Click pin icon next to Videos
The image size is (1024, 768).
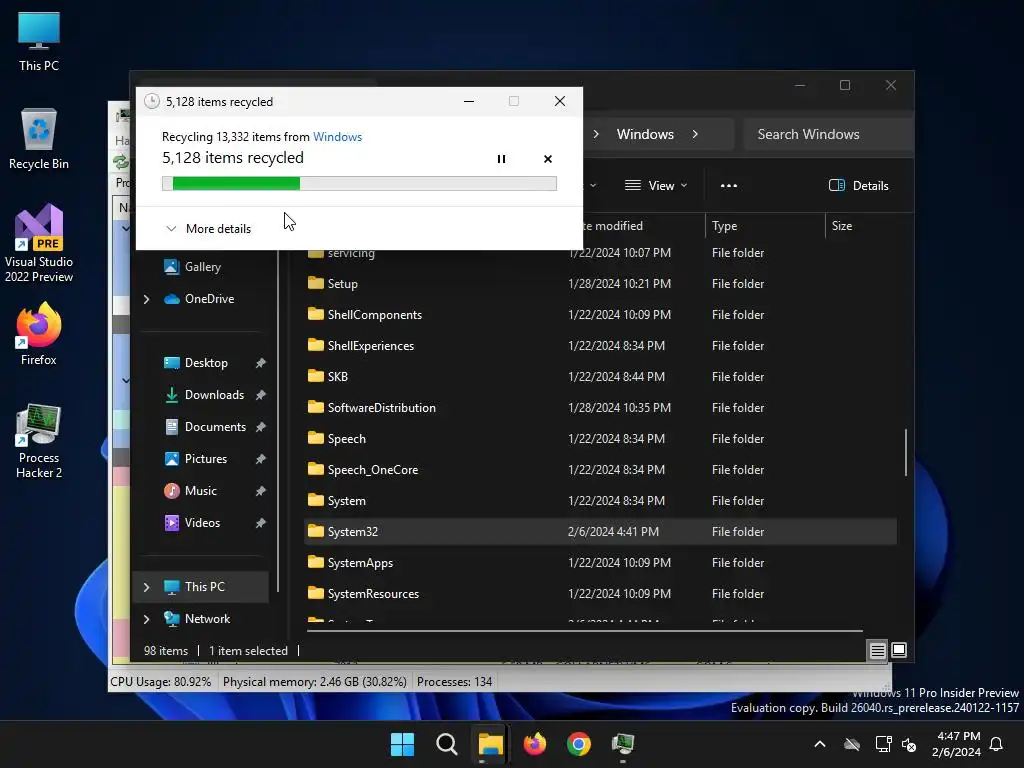261,523
